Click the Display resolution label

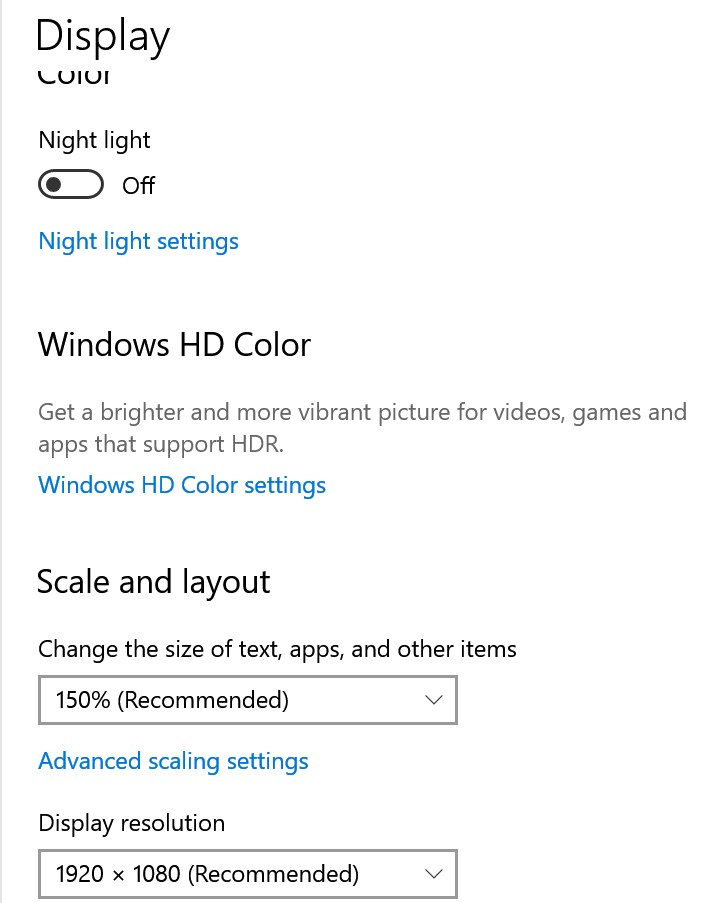click(131, 824)
